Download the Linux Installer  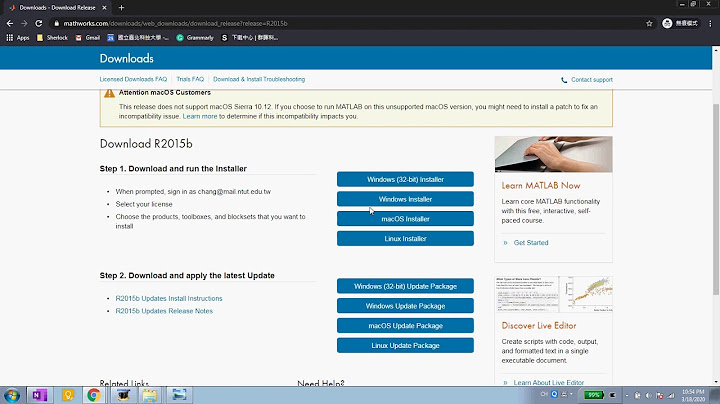pyautogui.click(x=405, y=239)
